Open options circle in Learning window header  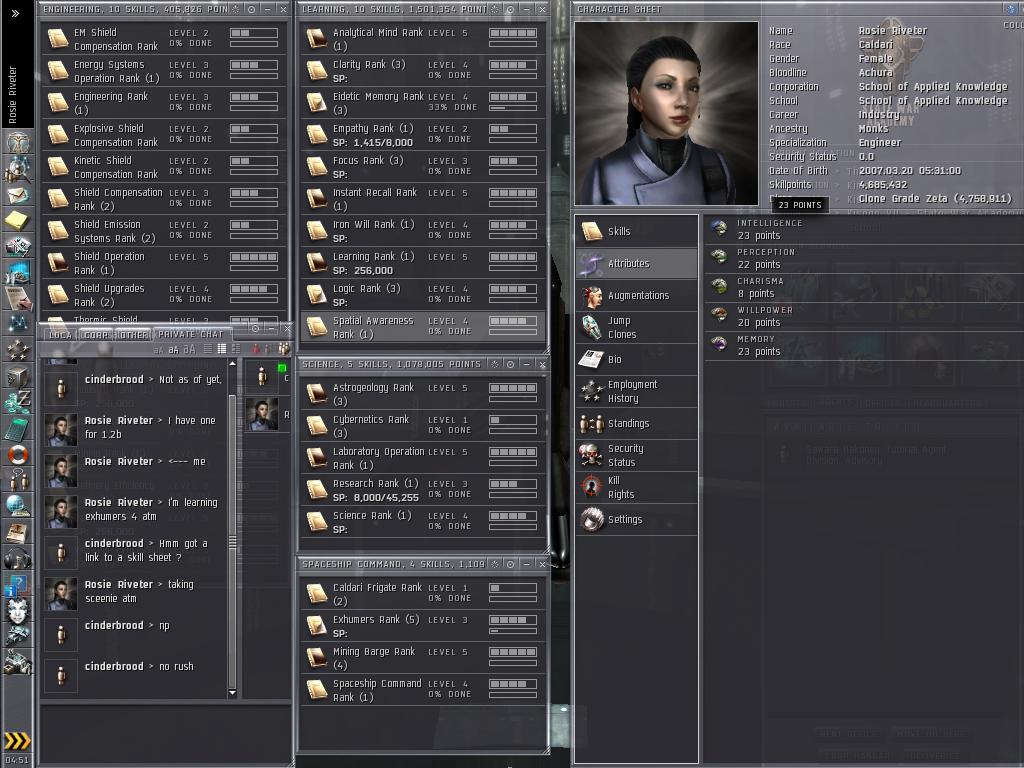511,9
